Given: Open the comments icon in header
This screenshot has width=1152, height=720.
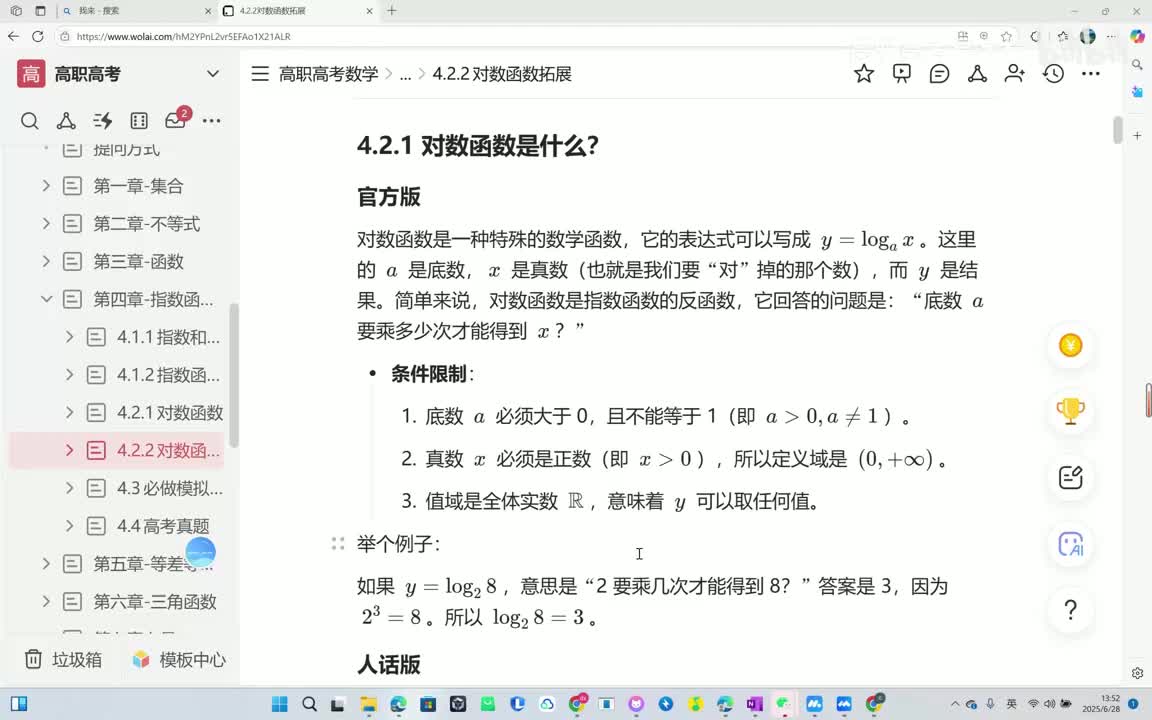Looking at the screenshot, I should point(939,73).
